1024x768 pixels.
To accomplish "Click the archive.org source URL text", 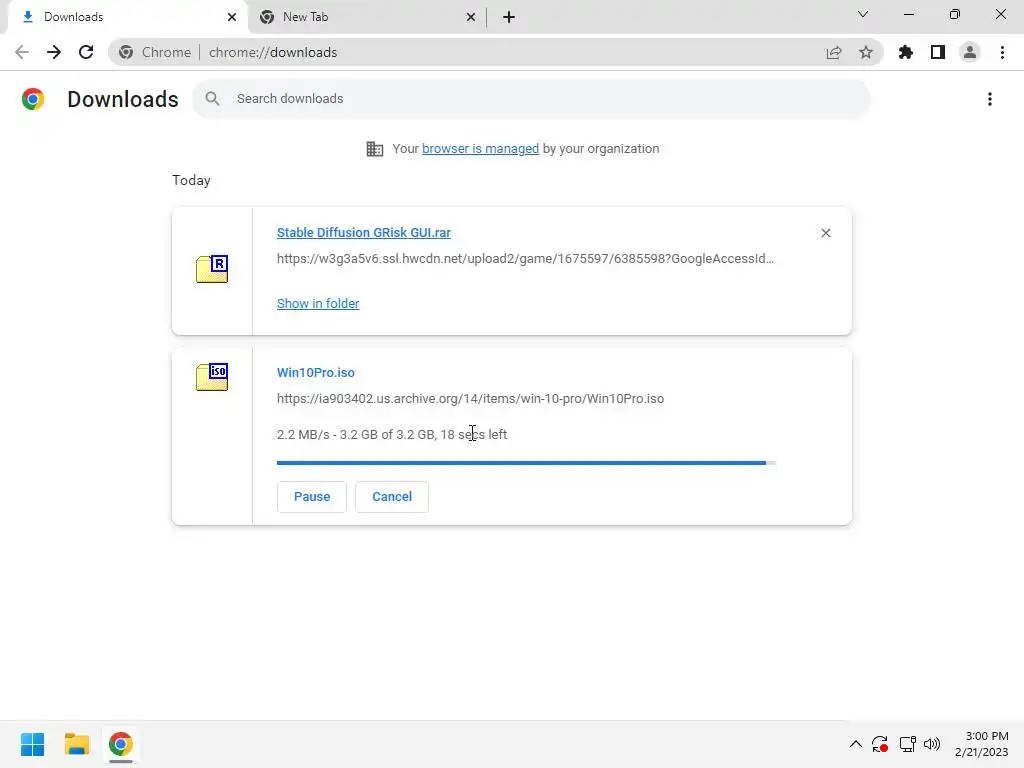I will [x=470, y=399].
